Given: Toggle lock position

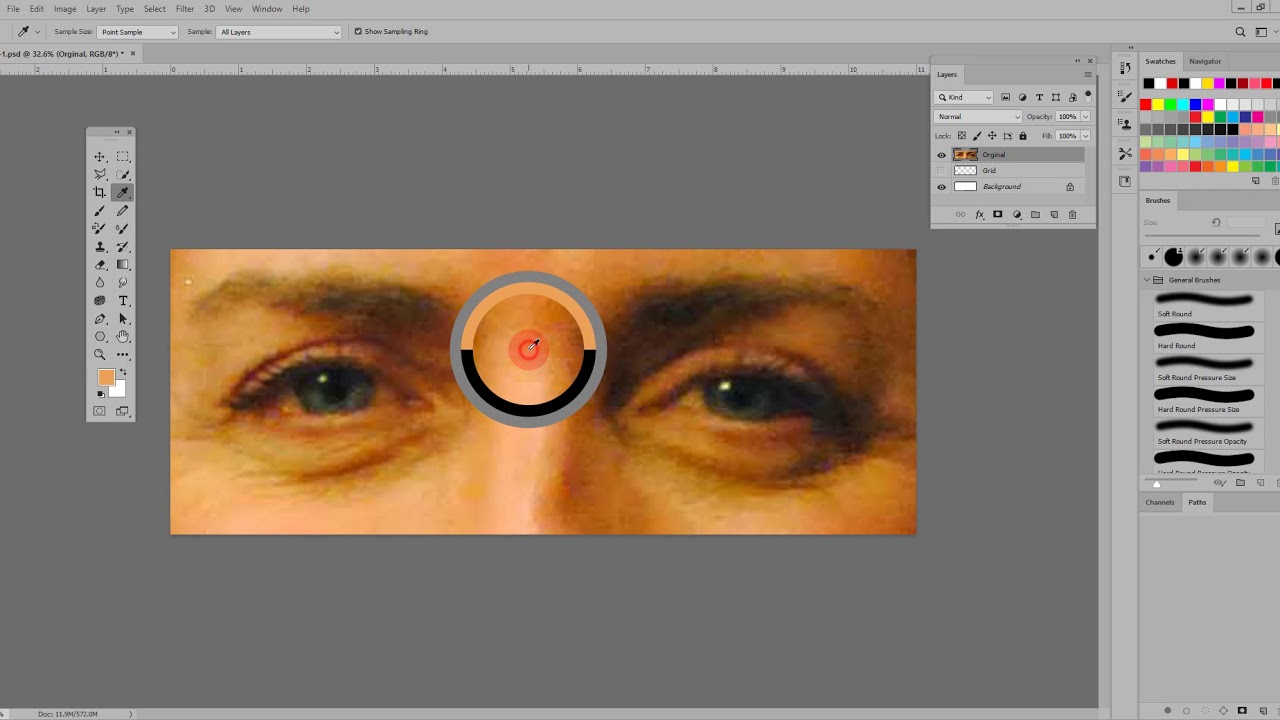Looking at the screenshot, I should click(x=992, y=136).
